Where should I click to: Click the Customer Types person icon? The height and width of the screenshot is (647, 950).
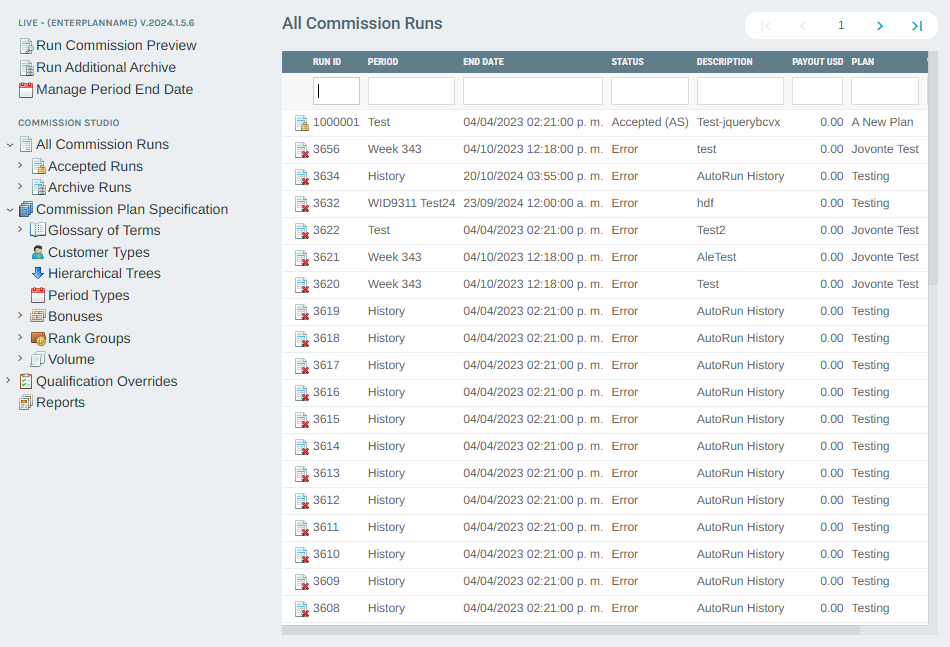click(38, 253)
